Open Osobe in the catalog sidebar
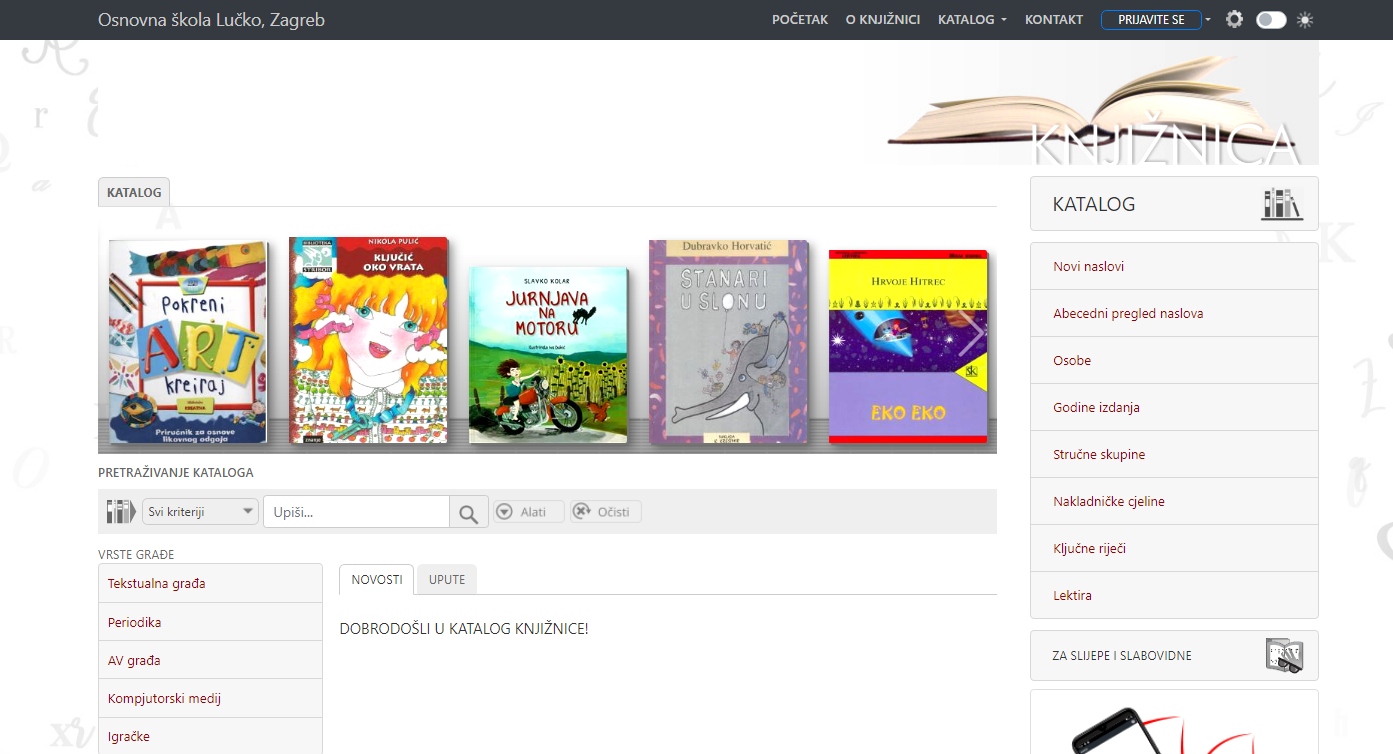This screenshot has height=754, width=1393. [x=1174, y=360]
